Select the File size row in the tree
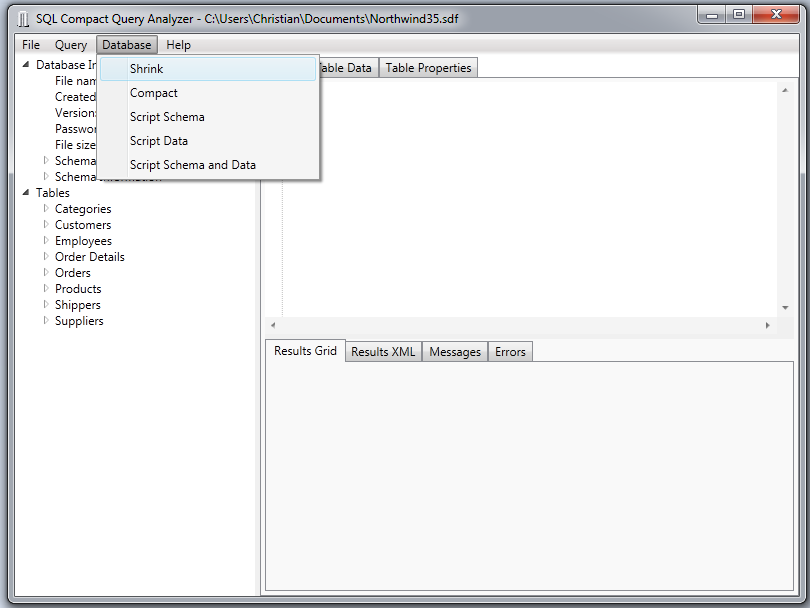 pyautogui.click(x=75, y=145)
